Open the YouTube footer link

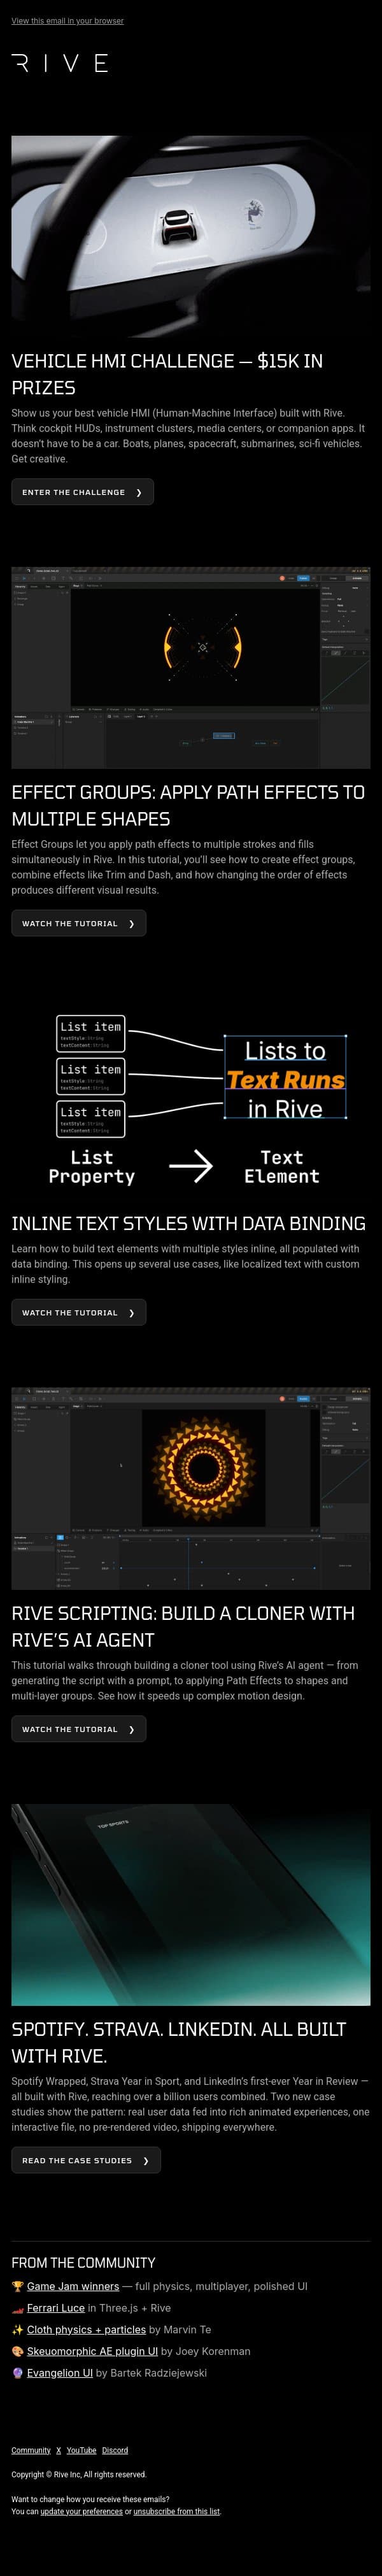tap(82, 2450)
